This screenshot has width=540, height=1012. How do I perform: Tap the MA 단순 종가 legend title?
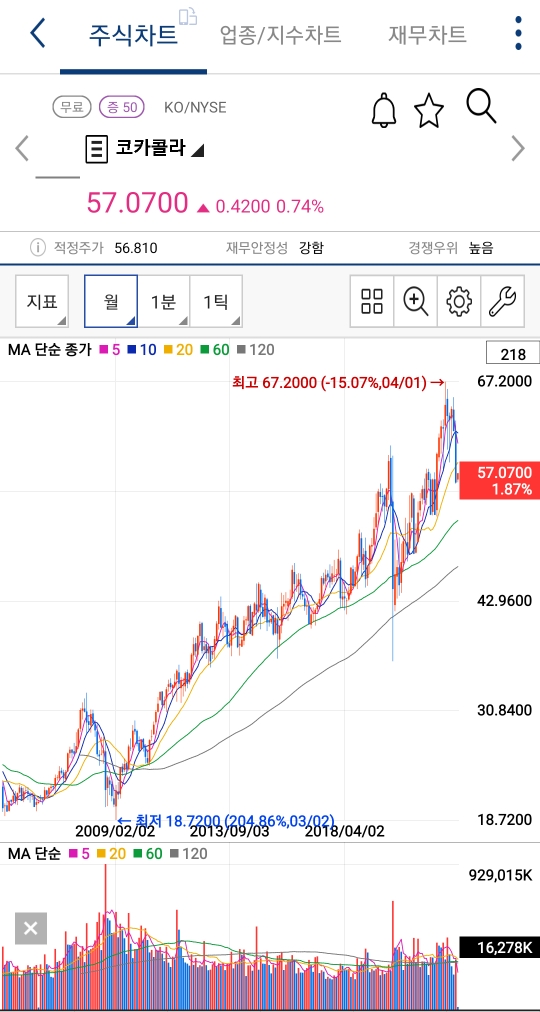click(50, 350)
